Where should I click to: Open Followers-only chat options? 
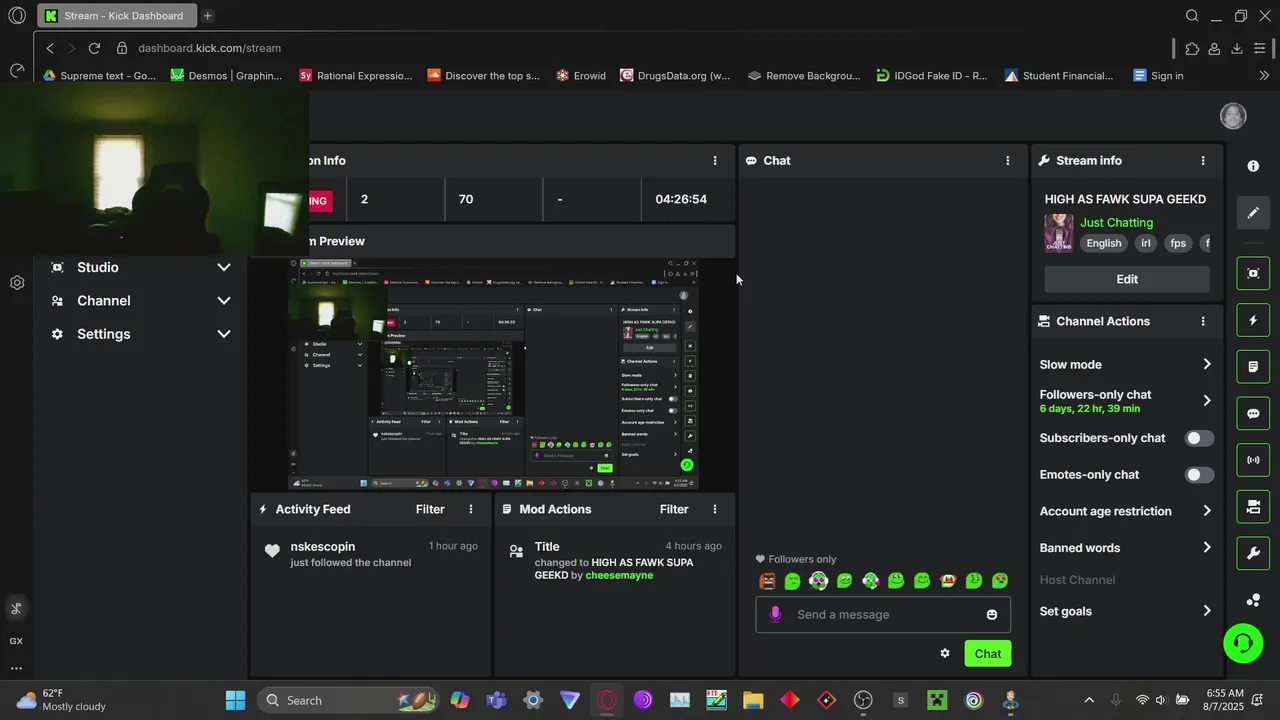[x=1126, y=400]
